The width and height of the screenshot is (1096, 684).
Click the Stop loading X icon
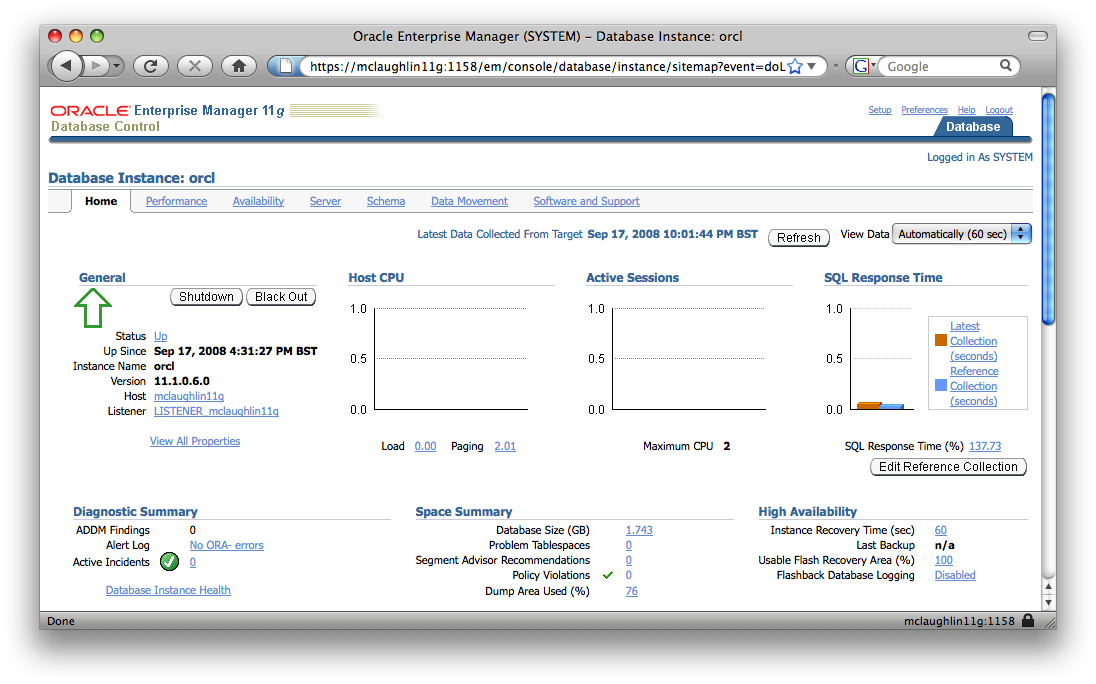[x=195, y=66]
